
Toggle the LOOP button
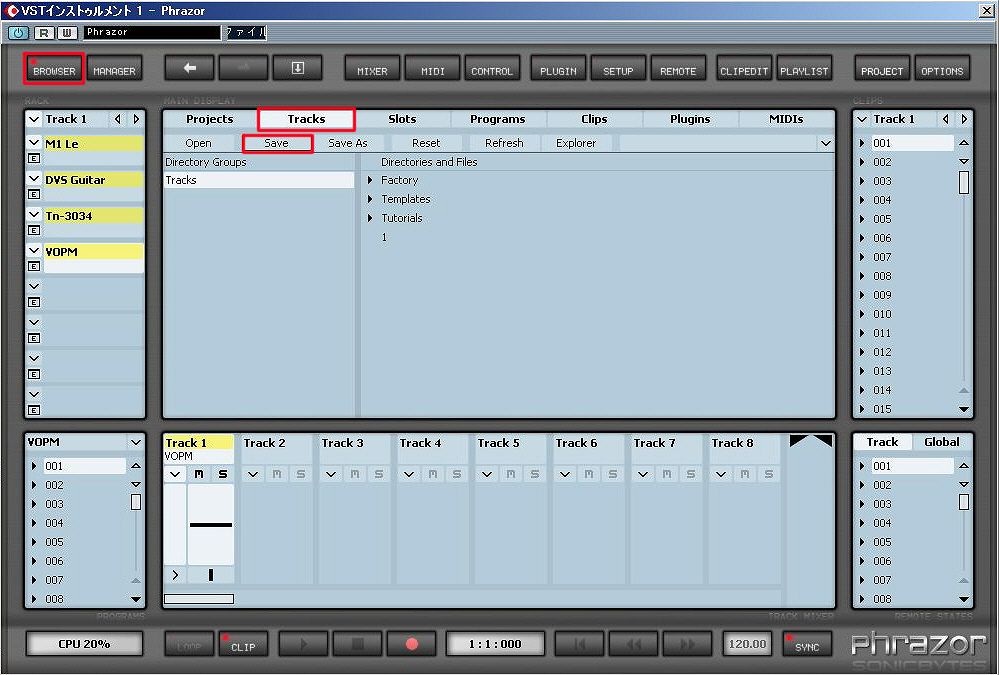pyautogui.click(x=189, y=644)
